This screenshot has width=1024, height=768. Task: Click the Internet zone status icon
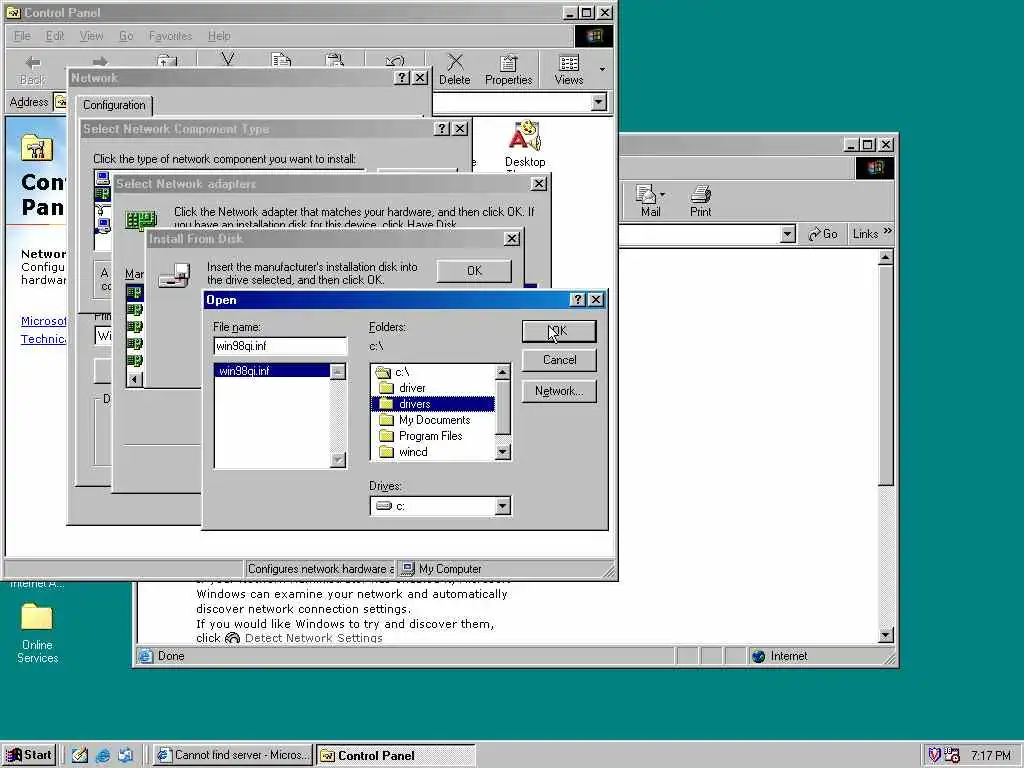pyautogui.click(x=758, y=656)
